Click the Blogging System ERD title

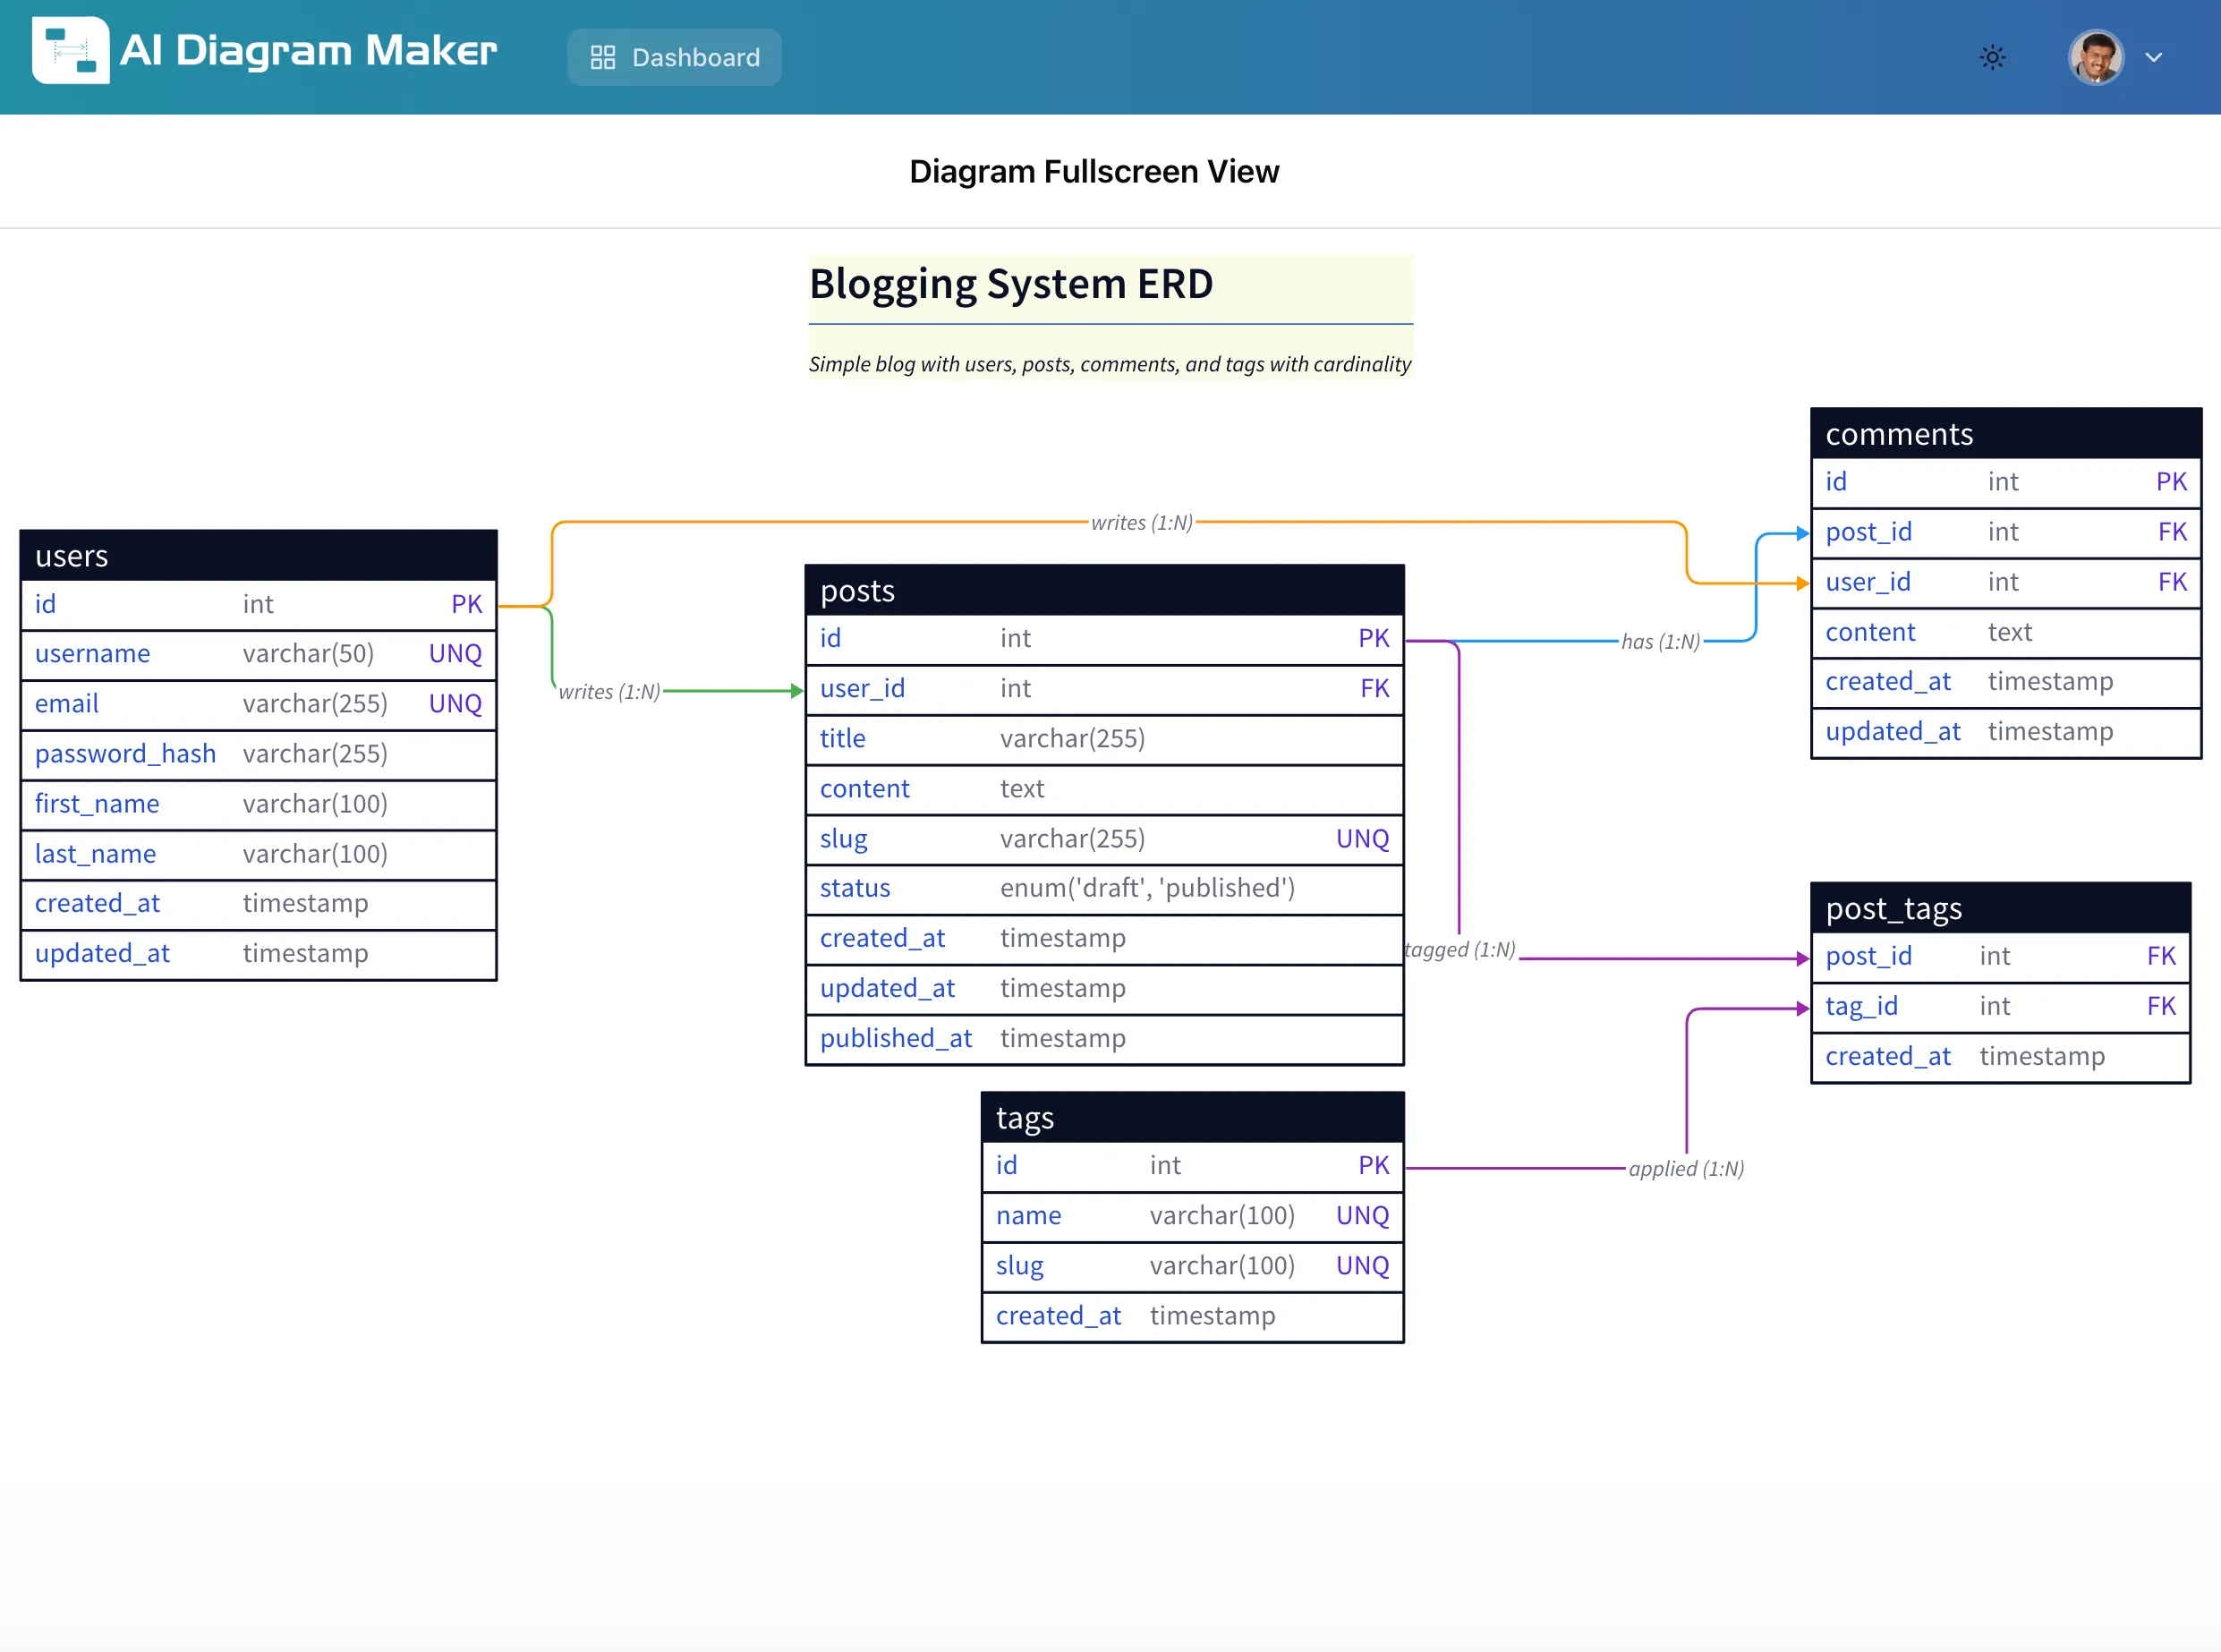(1009, 284)
